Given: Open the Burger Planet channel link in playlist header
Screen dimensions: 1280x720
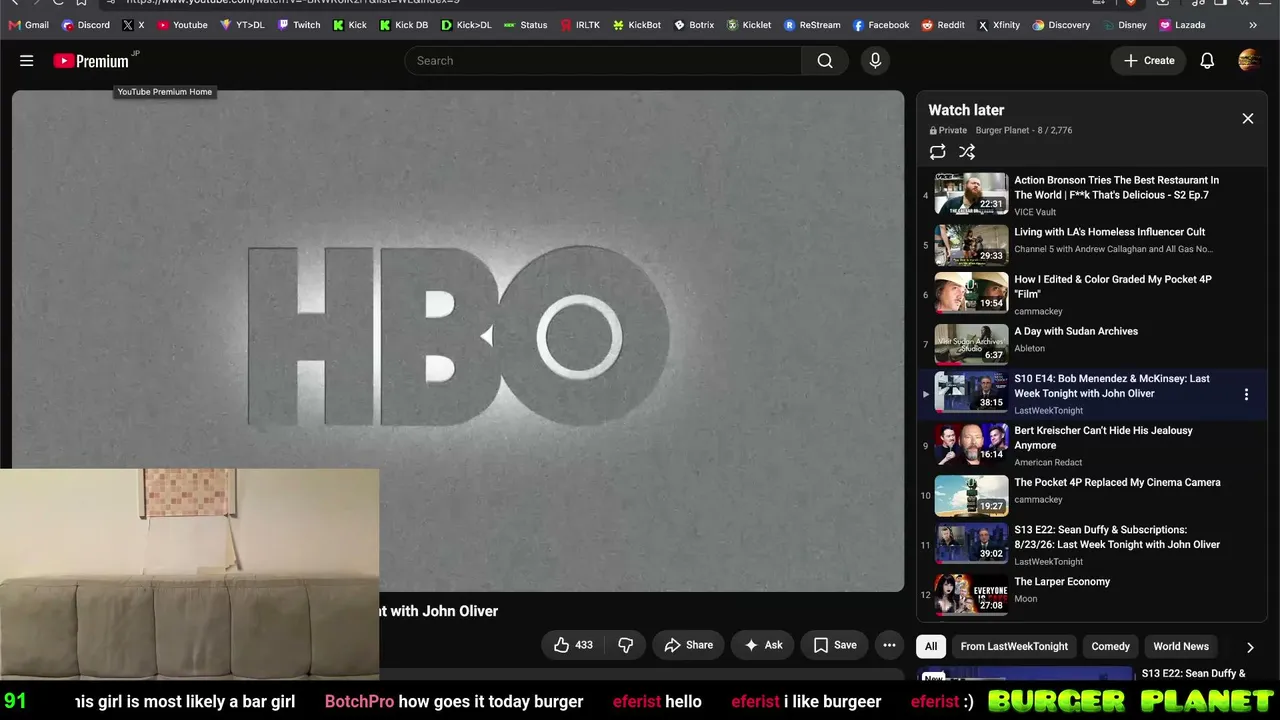Looking at the screenshot, I should 1002,130.
